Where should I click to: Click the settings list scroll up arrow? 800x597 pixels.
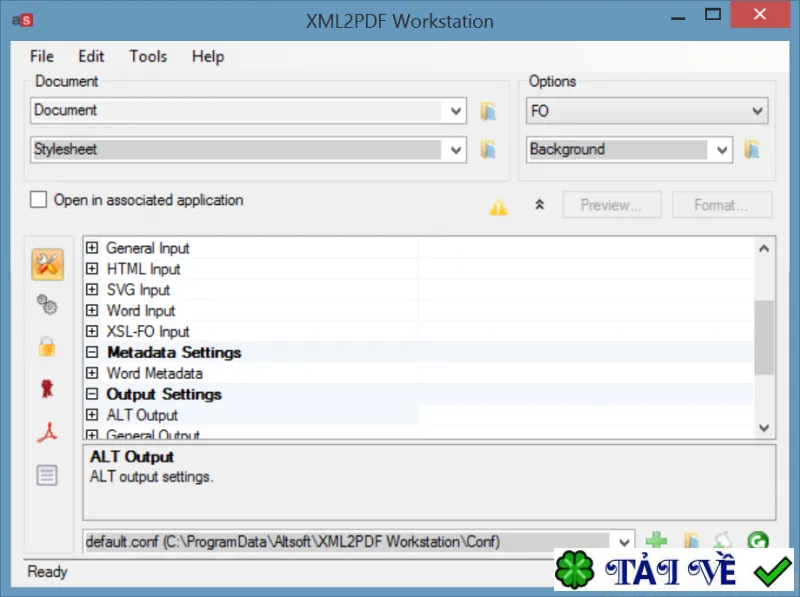764,249
